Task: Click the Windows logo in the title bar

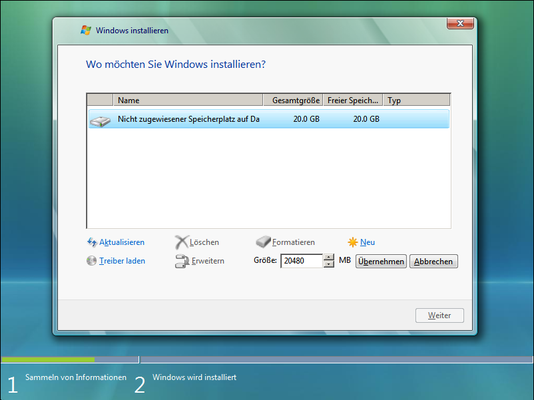Action: click(x=86, y=30)
